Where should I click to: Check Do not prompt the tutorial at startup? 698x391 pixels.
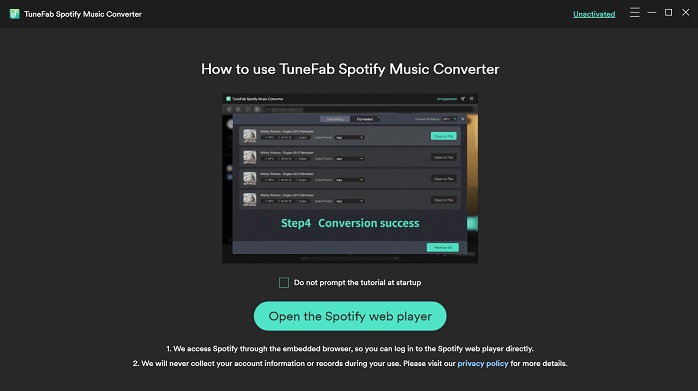[284, 282]
